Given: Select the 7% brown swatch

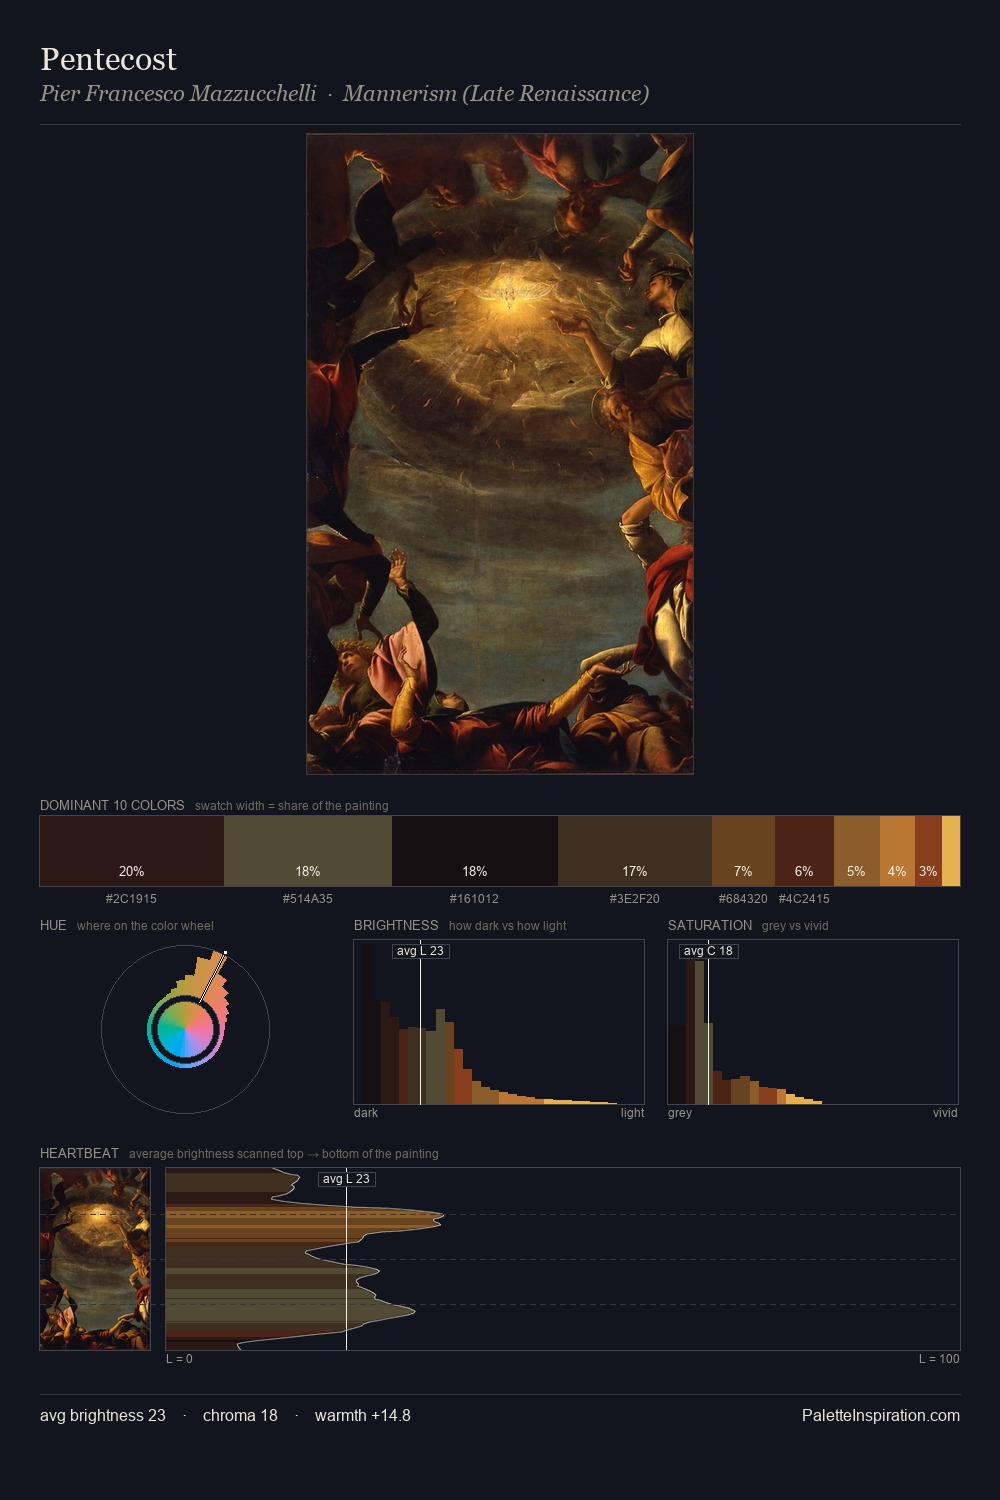Looking at the screenshot, I should pos(743,851).
